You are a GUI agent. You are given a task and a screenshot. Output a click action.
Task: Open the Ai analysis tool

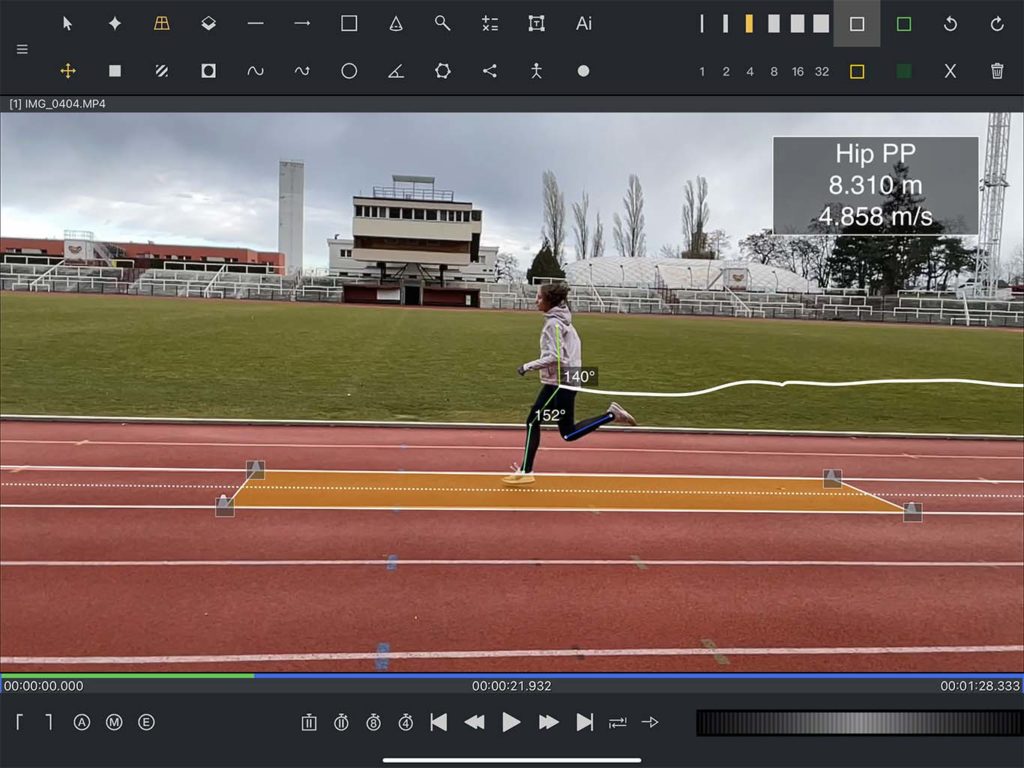tap(583, 22)
